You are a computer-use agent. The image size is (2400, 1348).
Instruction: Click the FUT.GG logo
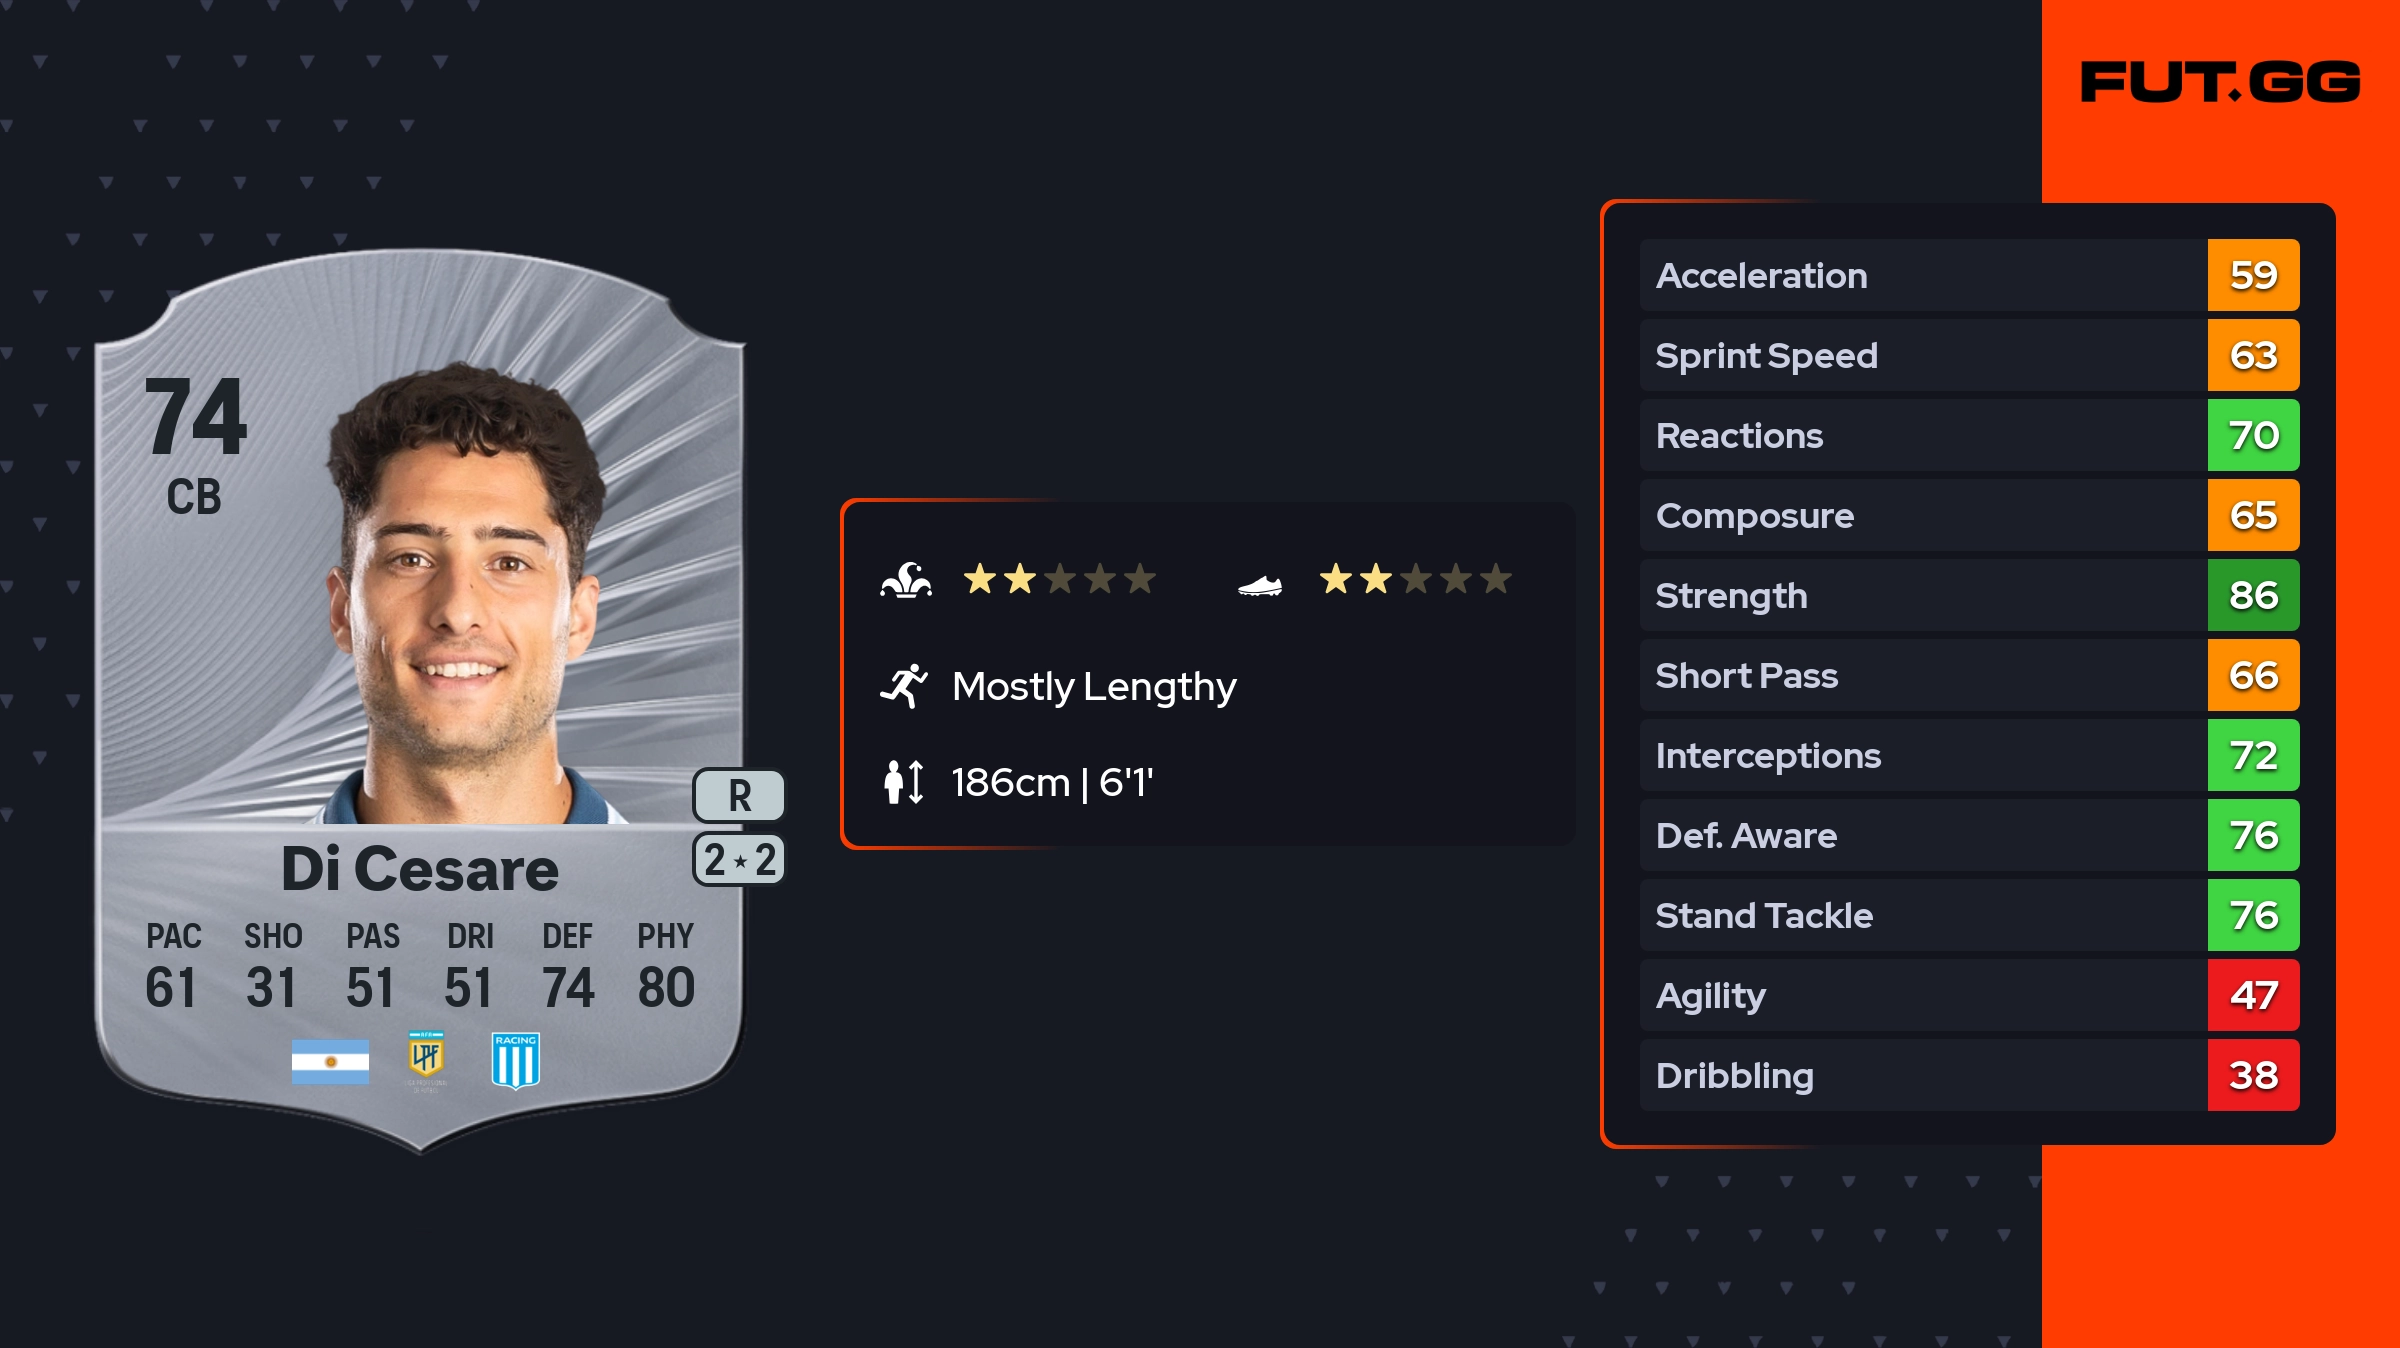tap(2220, 82)
